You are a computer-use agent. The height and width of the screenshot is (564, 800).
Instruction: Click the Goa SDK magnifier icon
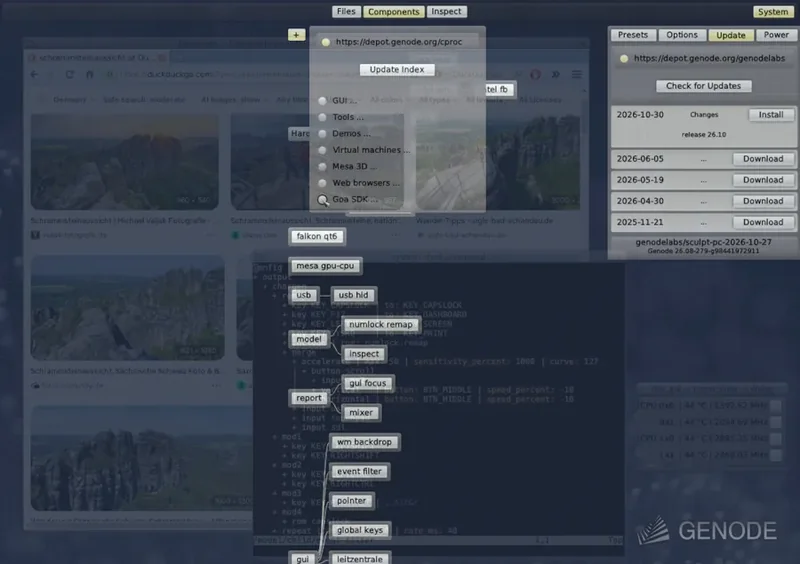[x=322, y=200]
